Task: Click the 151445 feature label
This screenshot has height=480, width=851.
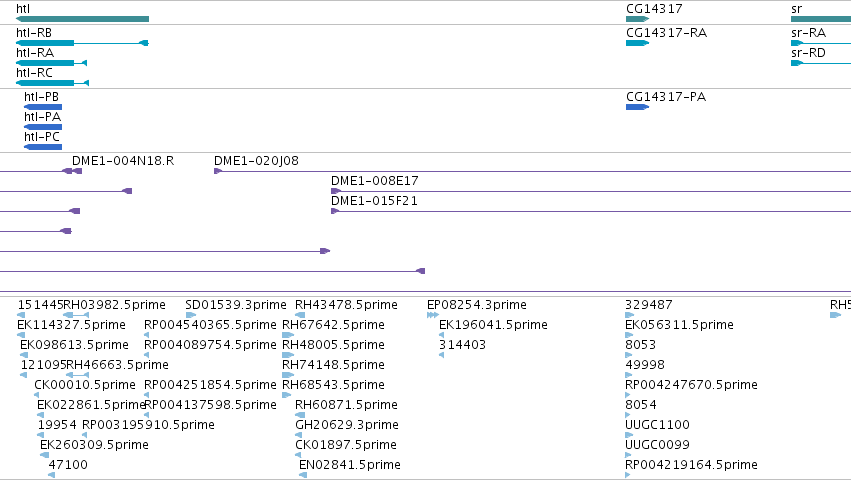Action: [x=40, y=305]
